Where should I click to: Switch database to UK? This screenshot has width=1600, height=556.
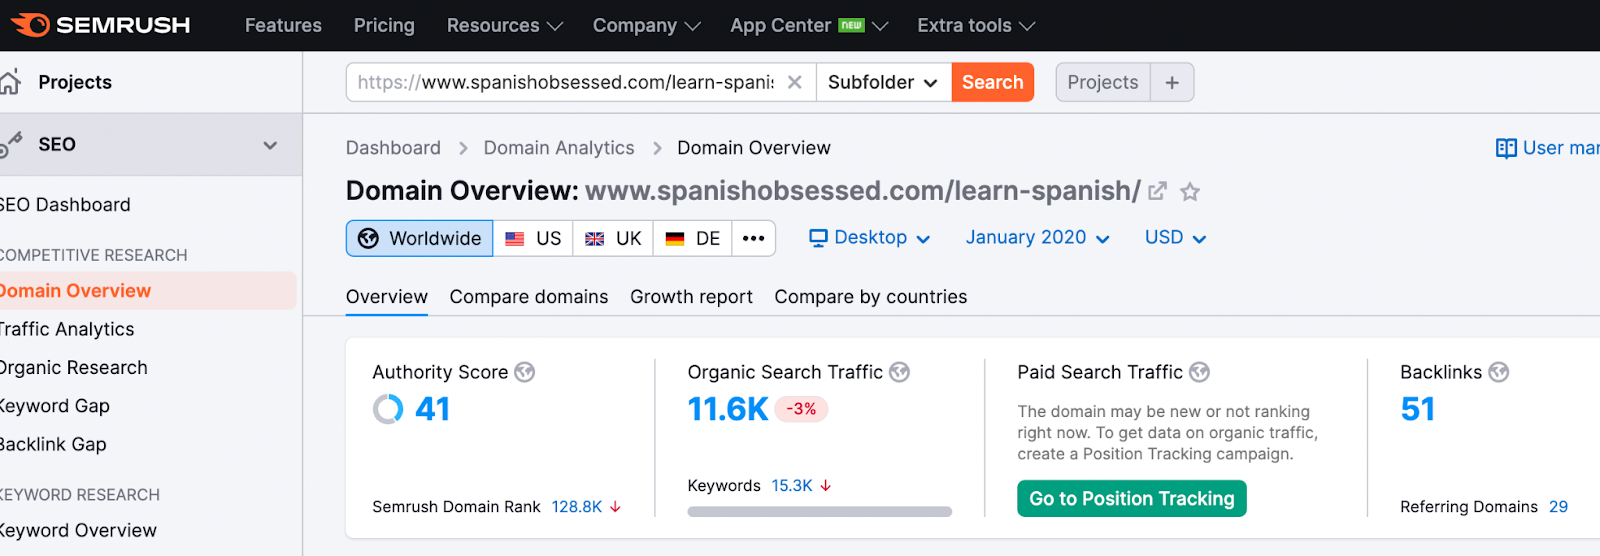[x=613, y=238]
